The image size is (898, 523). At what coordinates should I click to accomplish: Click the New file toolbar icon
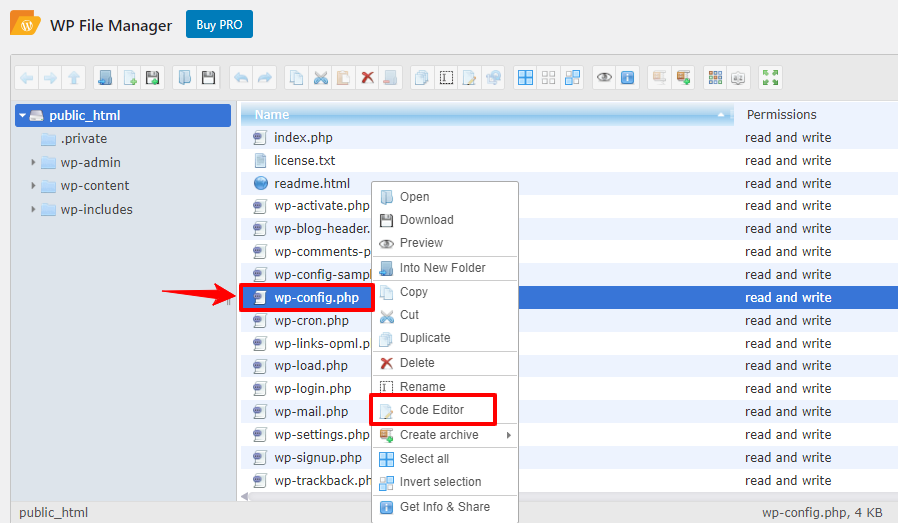pos(128,77)
